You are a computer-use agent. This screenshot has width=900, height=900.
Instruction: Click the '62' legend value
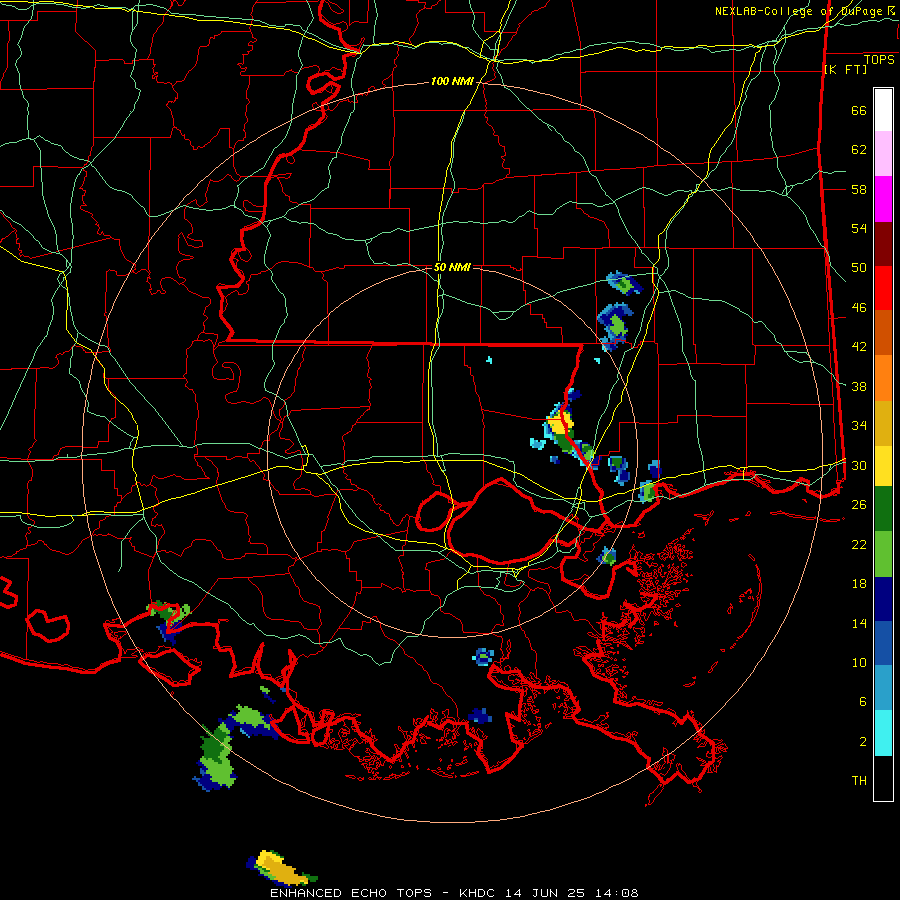pos(859,150)
